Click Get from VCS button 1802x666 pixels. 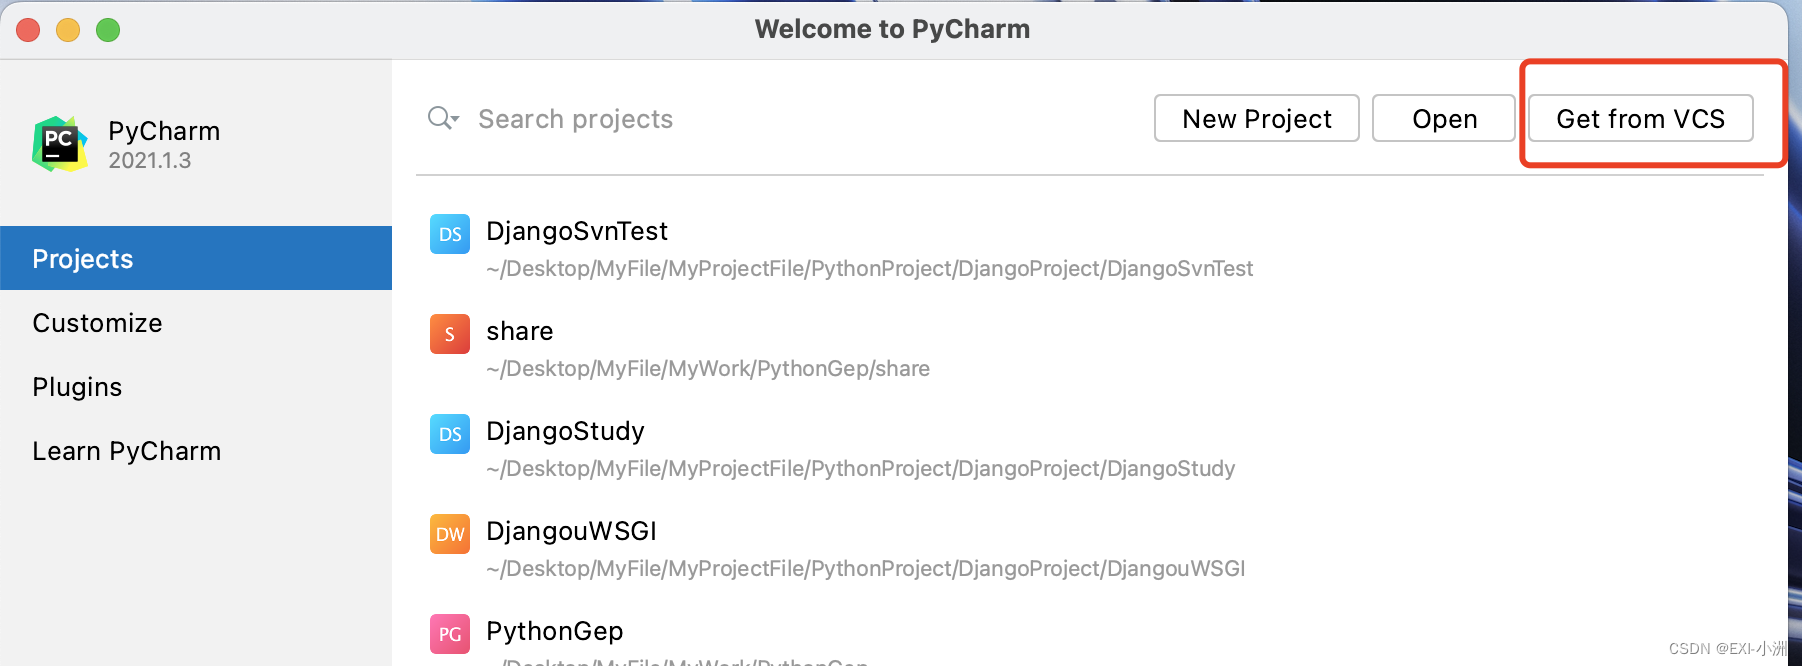pyautogui.click(x=1641, y=118)
